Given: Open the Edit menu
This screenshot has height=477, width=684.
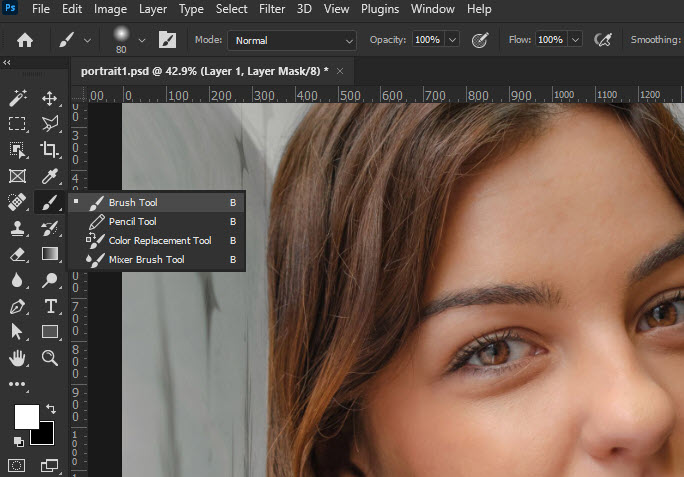Looking at the screenshot, I should pos(72,9).
